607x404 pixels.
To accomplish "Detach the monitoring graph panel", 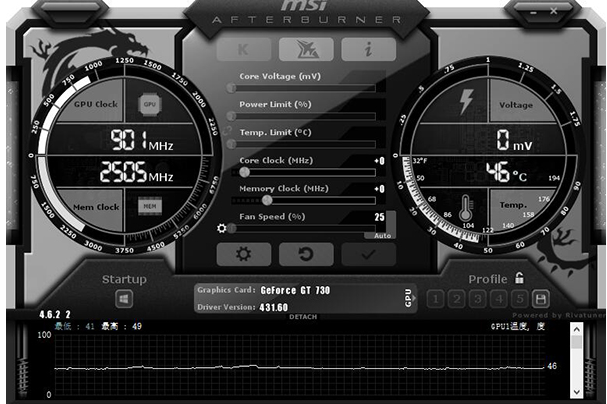I will (303, 317).
